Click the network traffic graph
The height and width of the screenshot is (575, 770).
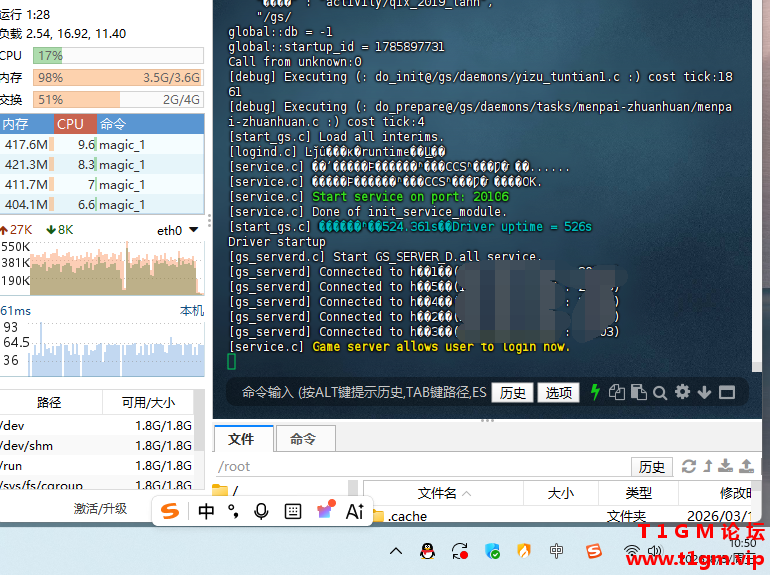(117, 268)
